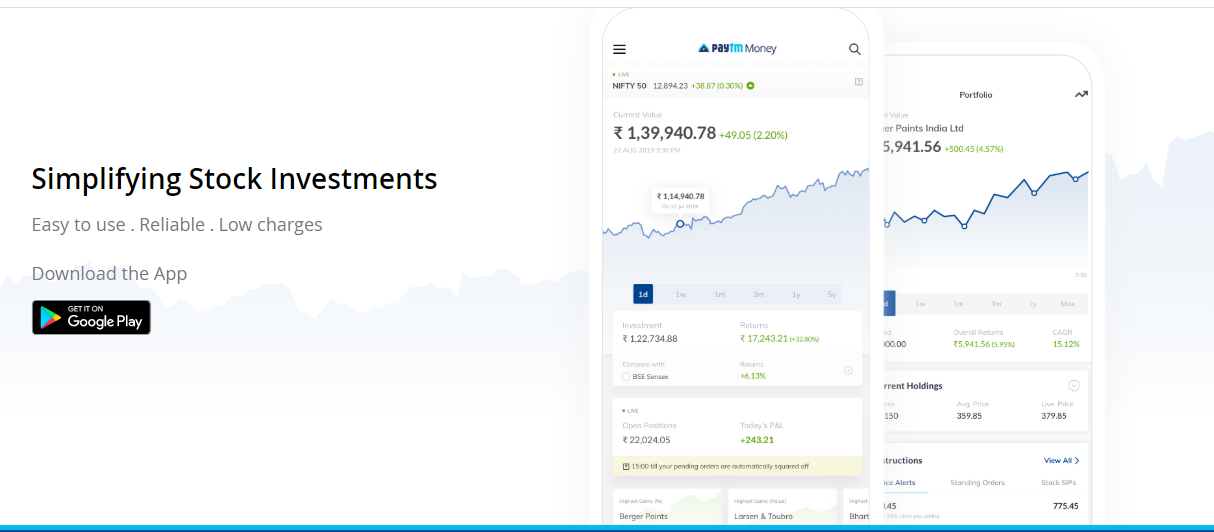
Task: Tick the BSE Sensex compare checkbox
Action: [x=626, y=377]
